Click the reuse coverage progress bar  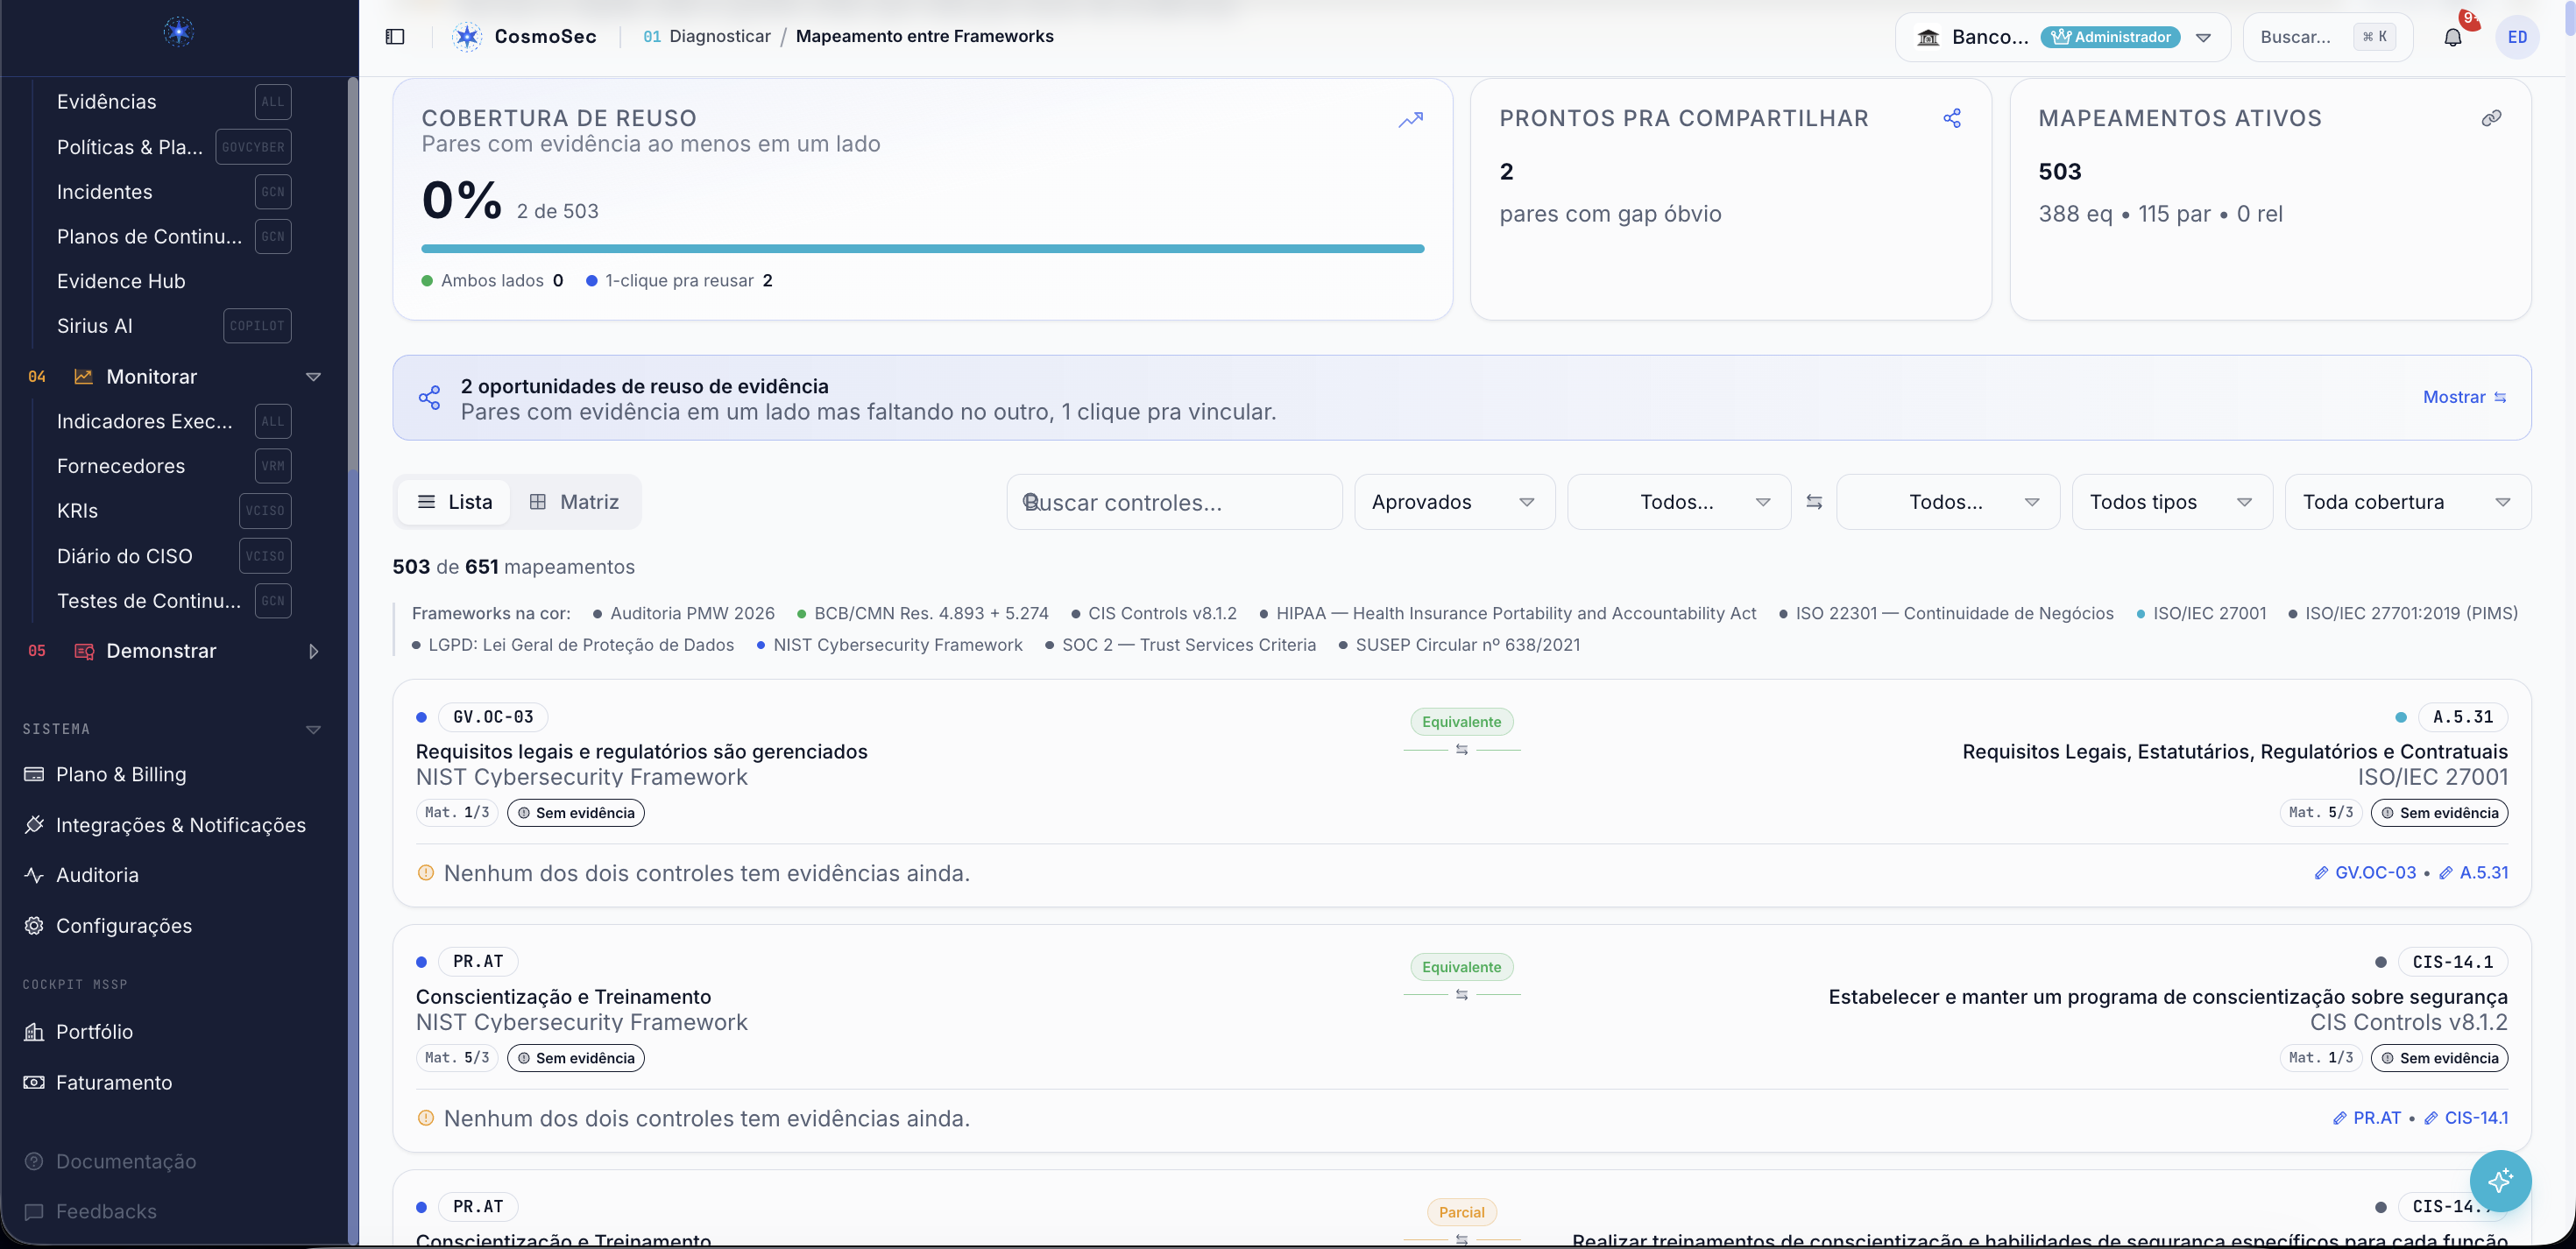[x=922, y=248]
